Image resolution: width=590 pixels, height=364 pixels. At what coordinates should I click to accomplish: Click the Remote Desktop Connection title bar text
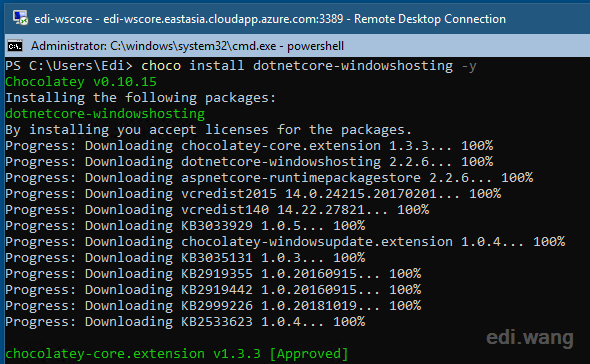pyautogui.click(x=270, y=19)
